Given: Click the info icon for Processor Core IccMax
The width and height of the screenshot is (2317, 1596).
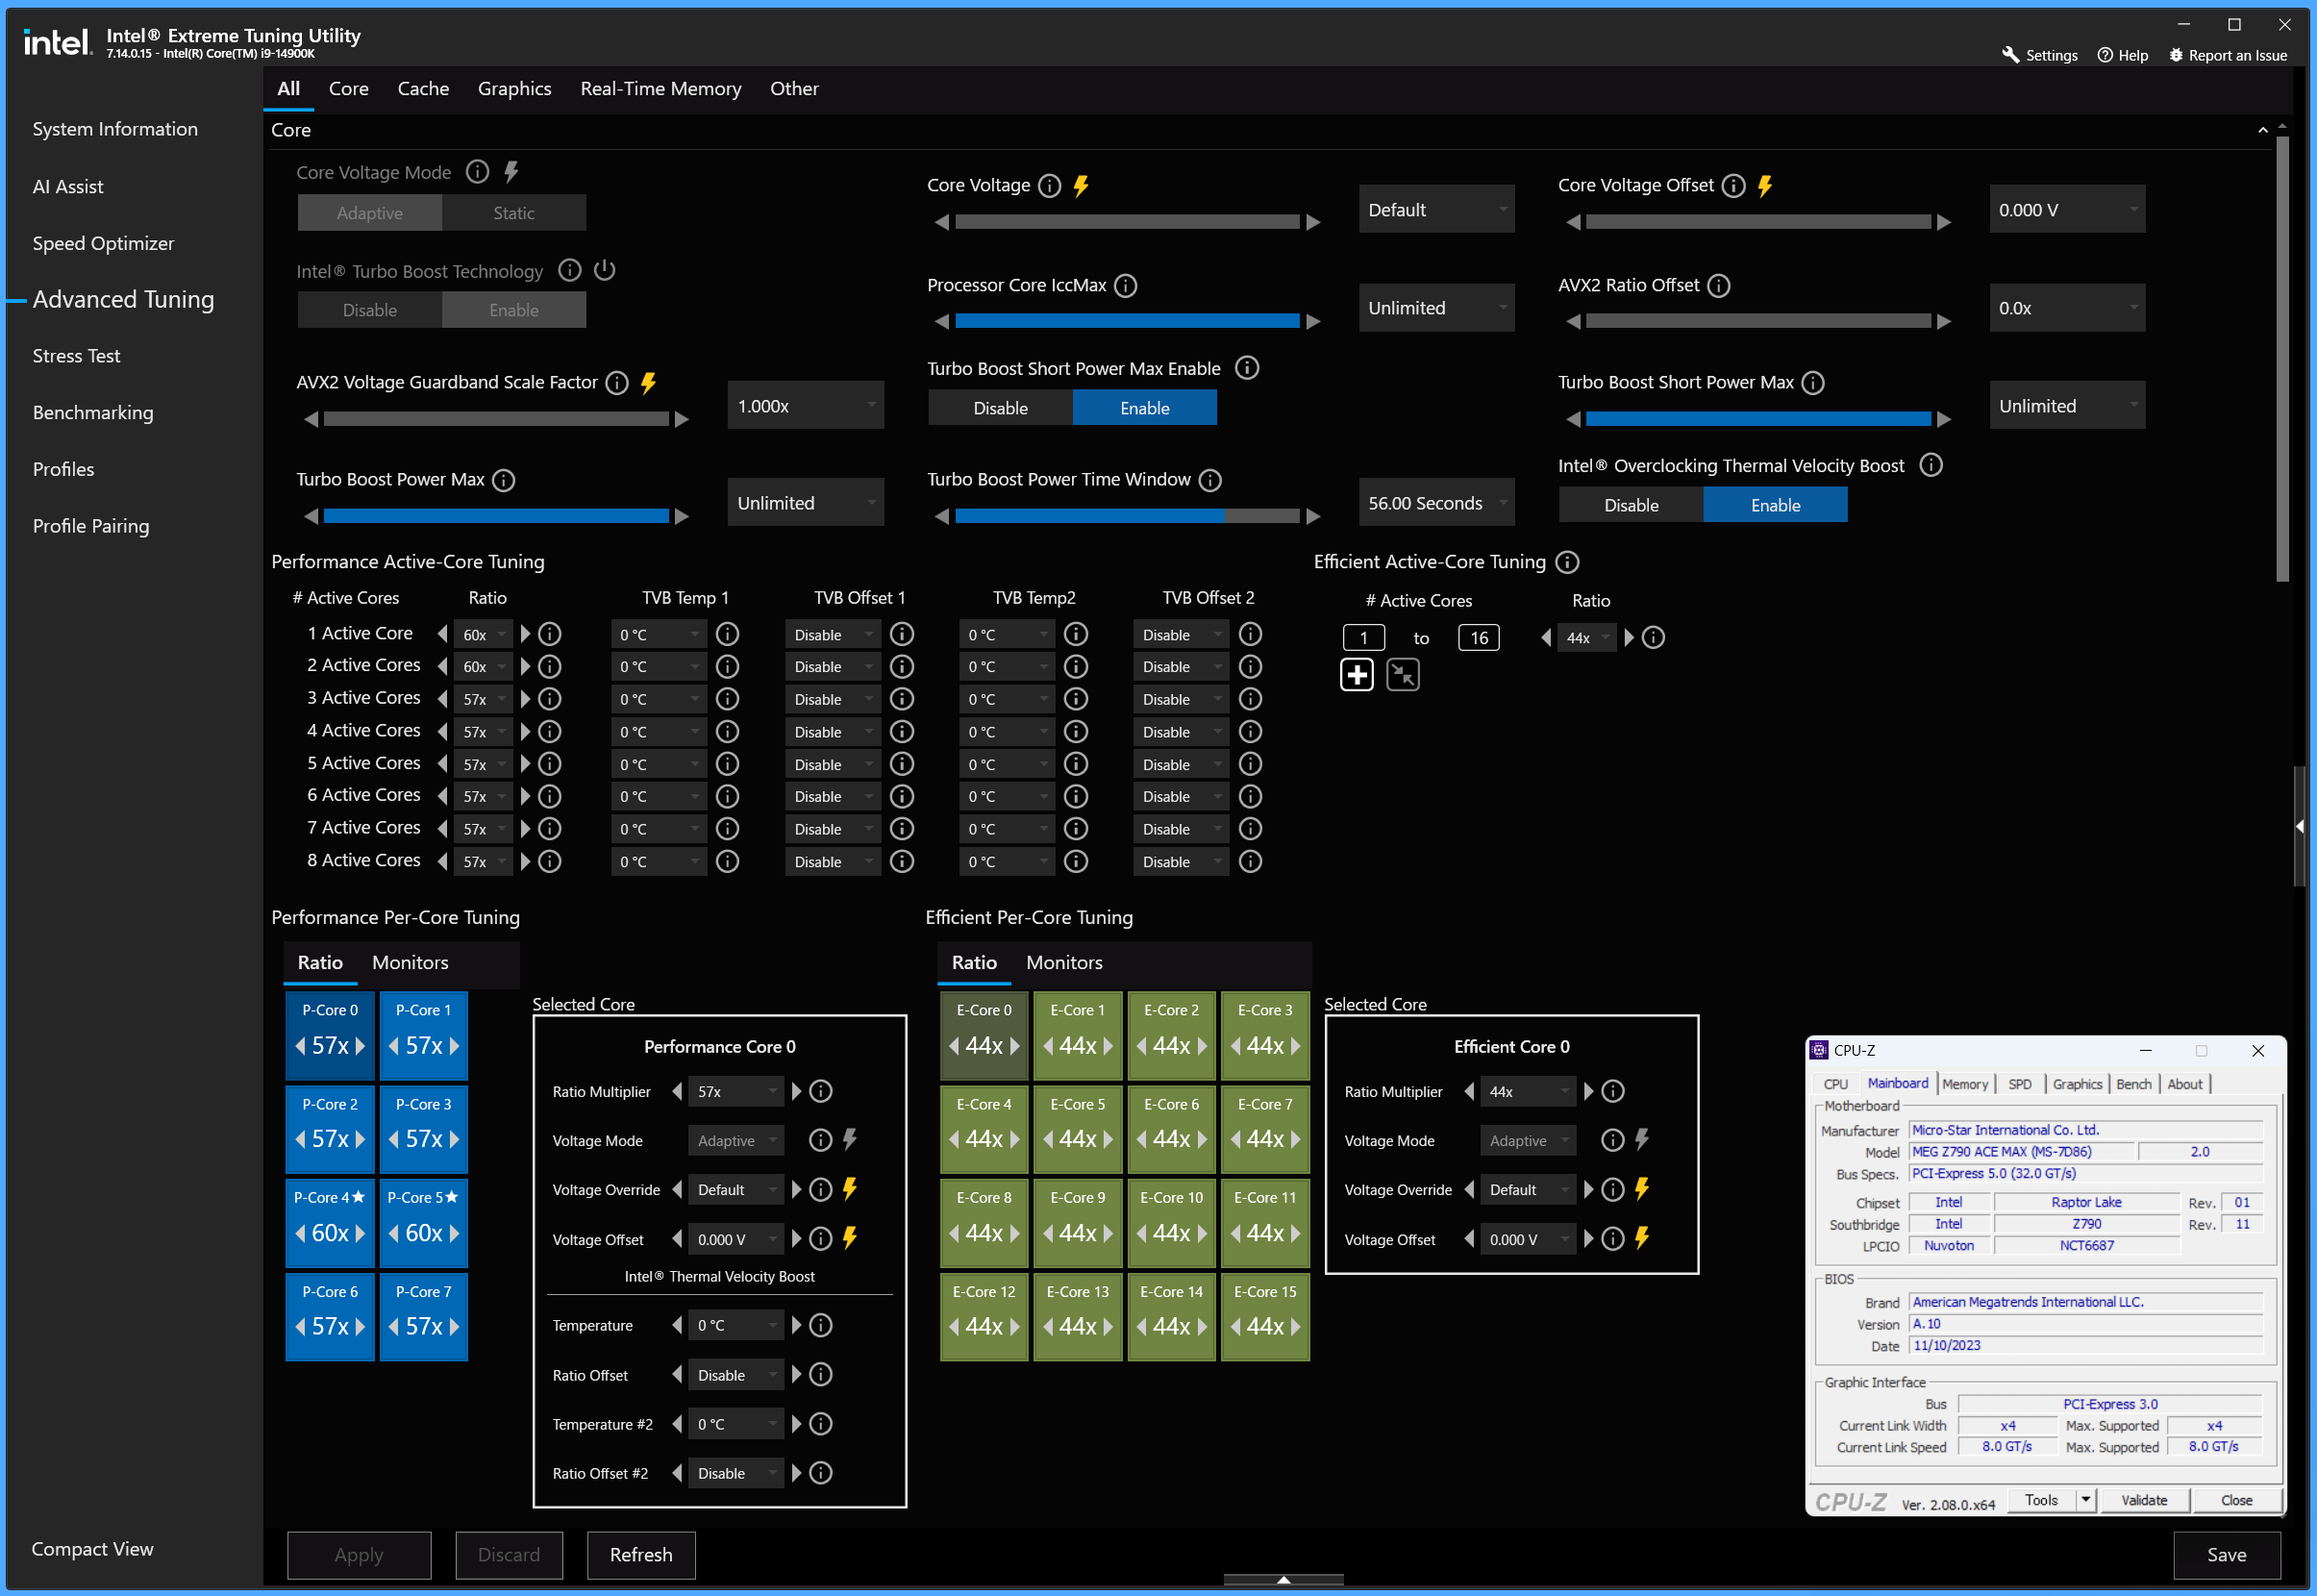Looking at the screenshot, I should (x=1125, y=285).
